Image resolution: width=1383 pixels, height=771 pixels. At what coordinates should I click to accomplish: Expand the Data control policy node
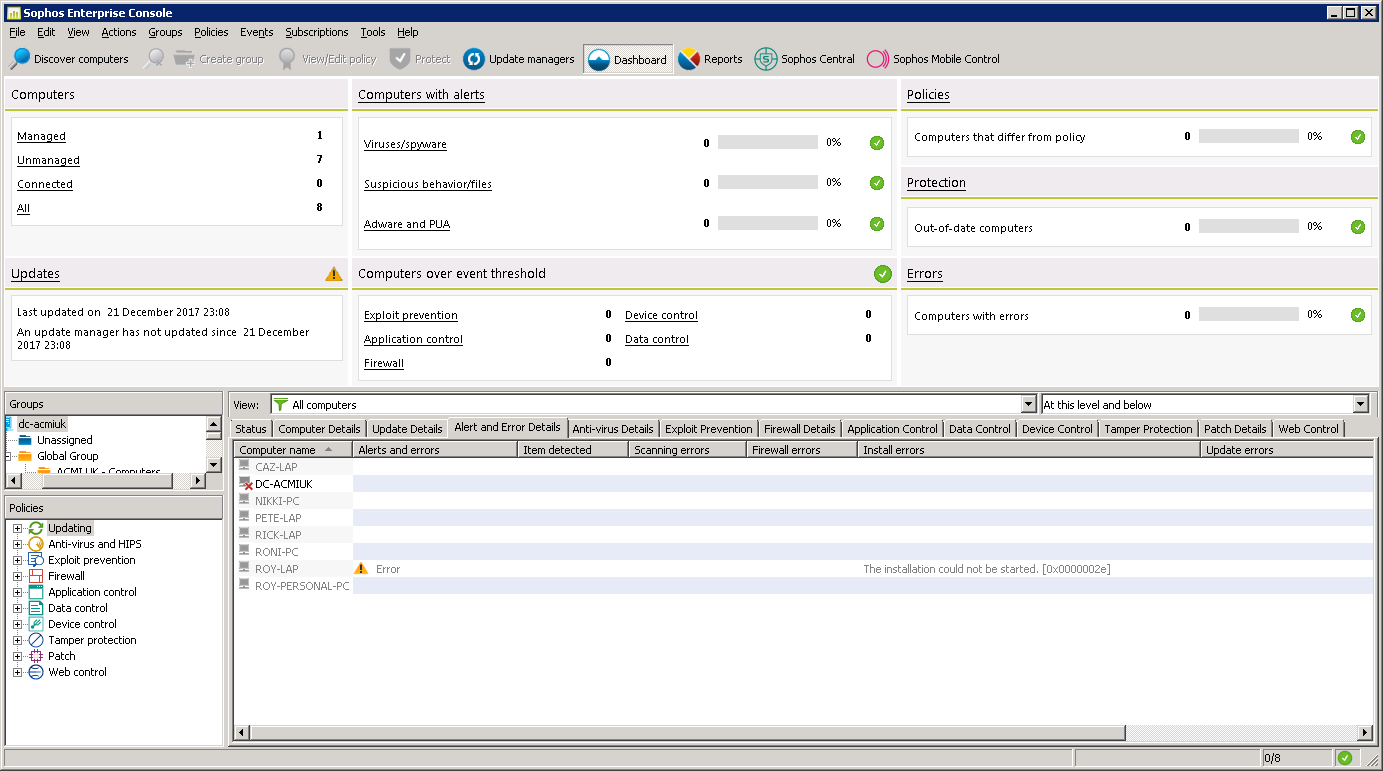17,608
